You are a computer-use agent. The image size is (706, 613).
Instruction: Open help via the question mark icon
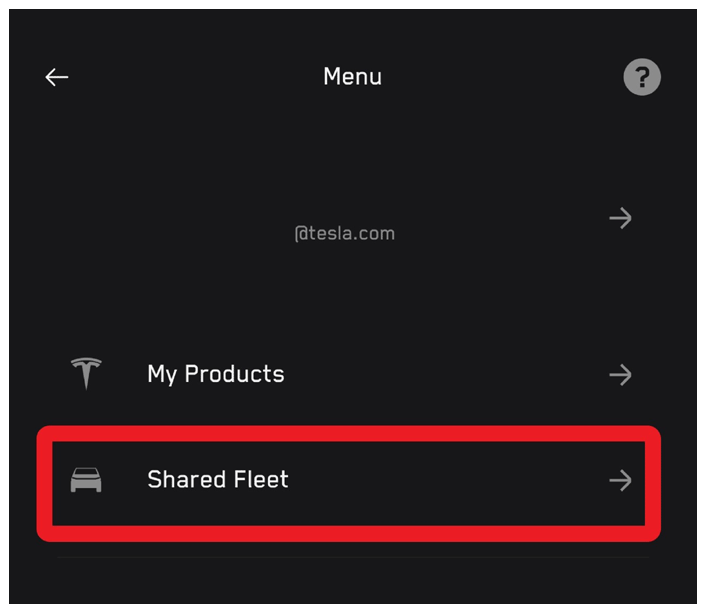pyautogui.click(x=642, y=77)
